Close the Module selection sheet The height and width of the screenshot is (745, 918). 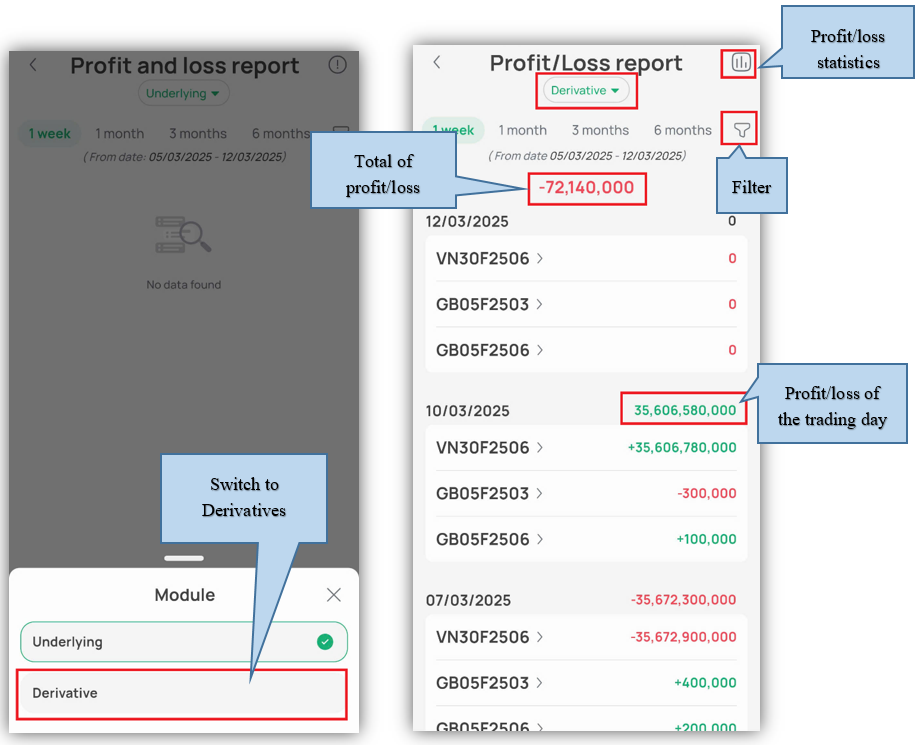click(x=334, y=595)
